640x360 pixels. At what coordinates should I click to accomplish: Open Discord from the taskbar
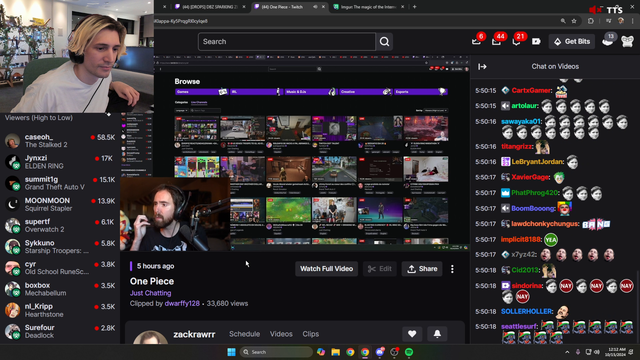tap(380, 352)
